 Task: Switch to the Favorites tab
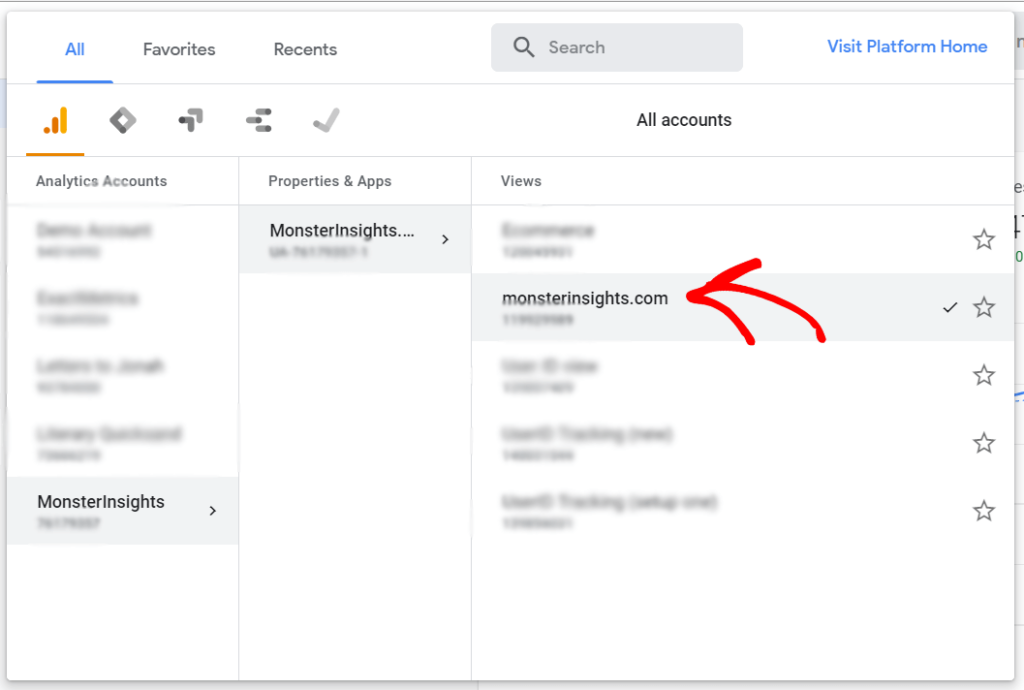click(x=178, y=48)
